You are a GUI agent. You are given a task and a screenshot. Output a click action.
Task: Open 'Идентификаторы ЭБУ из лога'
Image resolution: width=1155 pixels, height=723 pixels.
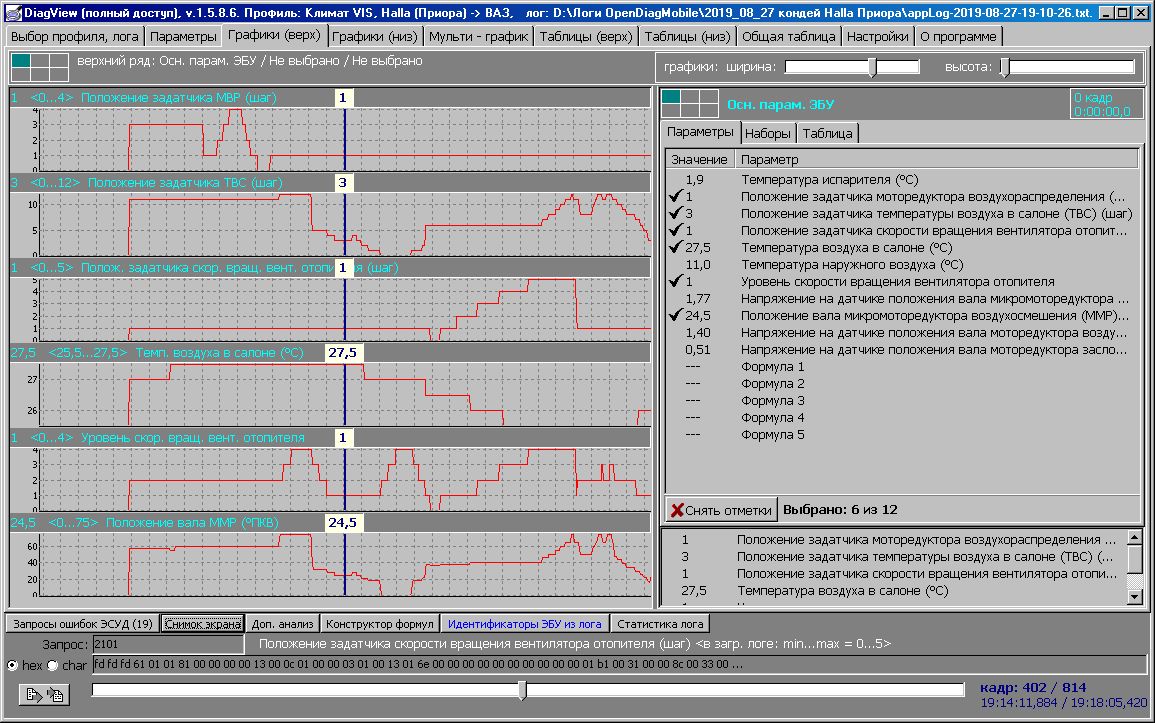click(524, 624)
